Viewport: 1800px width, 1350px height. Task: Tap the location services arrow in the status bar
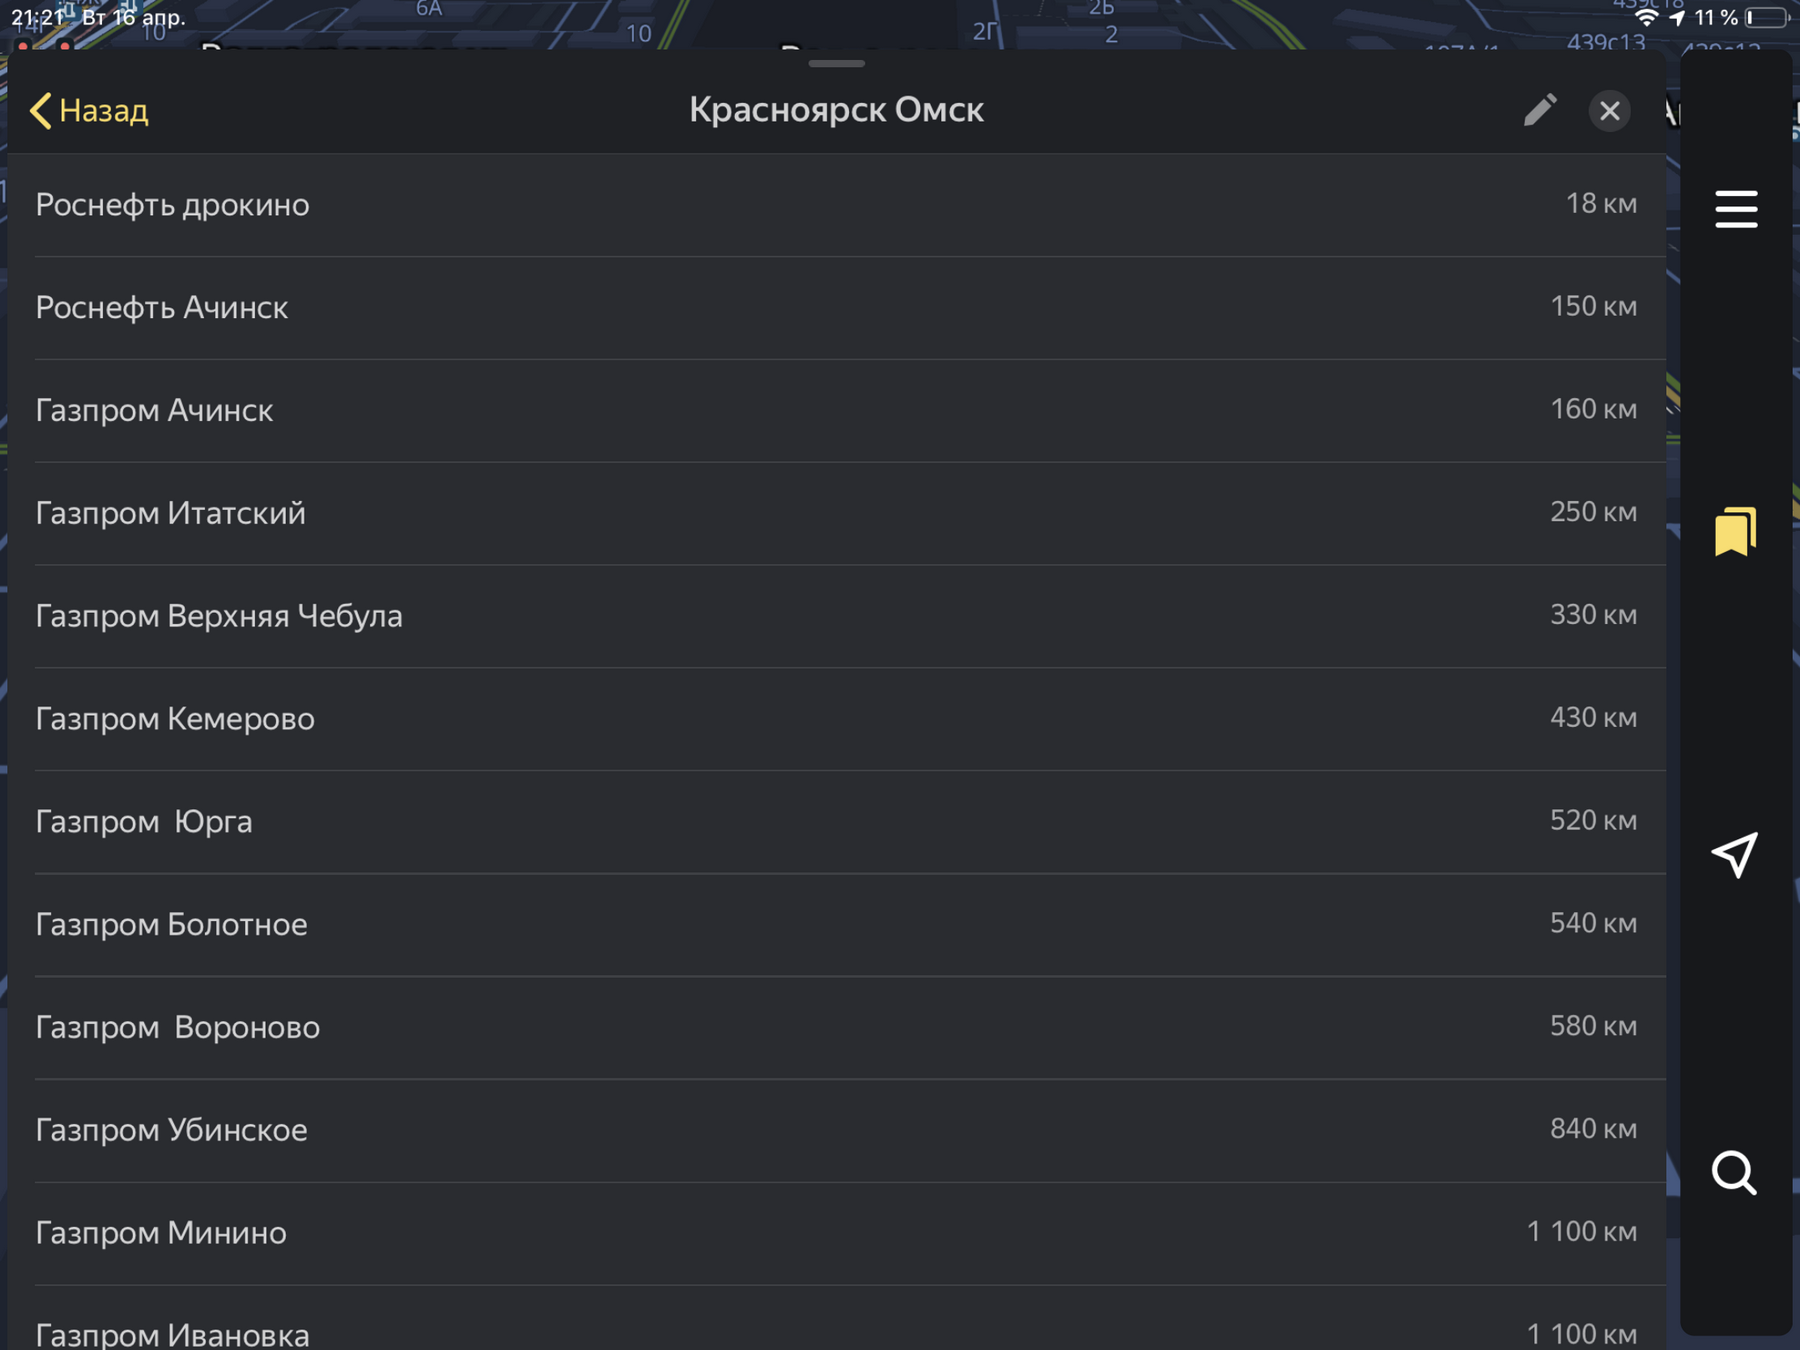pos(1677,17)
